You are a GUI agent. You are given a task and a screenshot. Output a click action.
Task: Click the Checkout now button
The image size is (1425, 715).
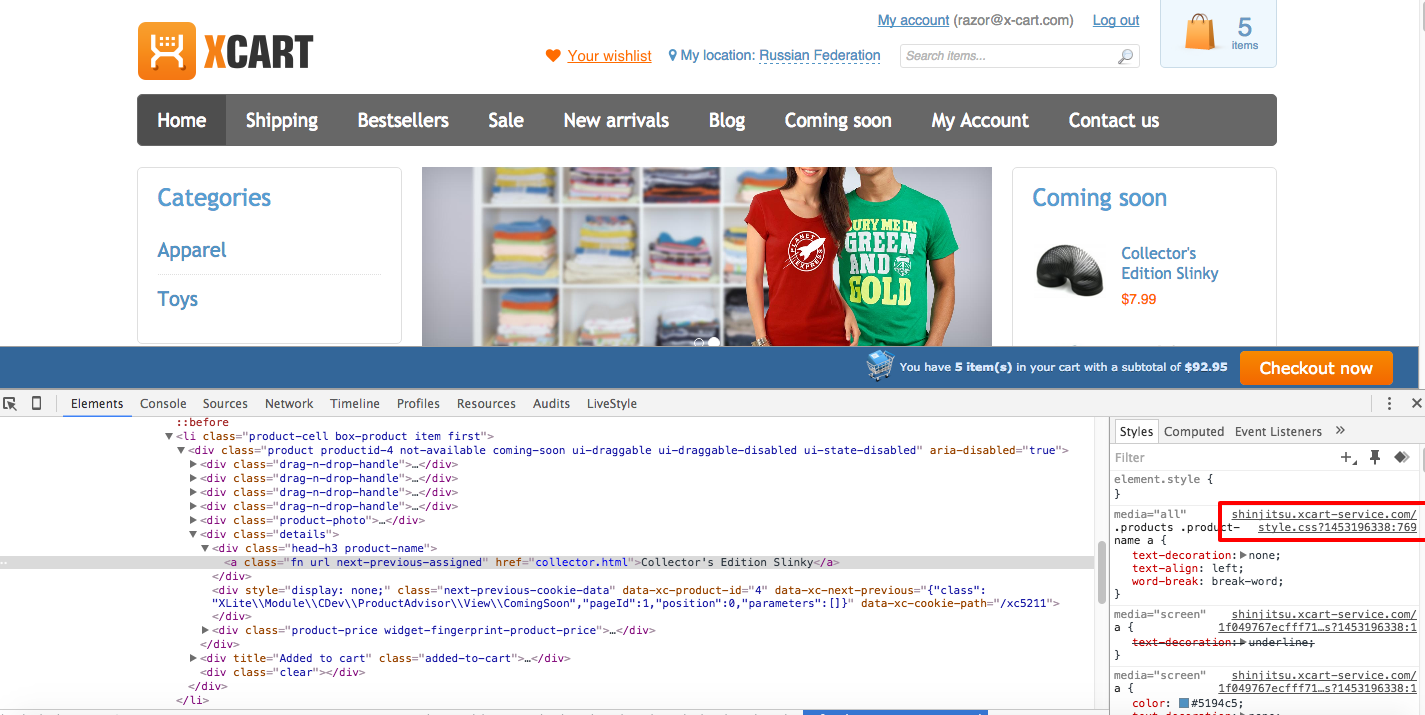(x=1315, y=368)
